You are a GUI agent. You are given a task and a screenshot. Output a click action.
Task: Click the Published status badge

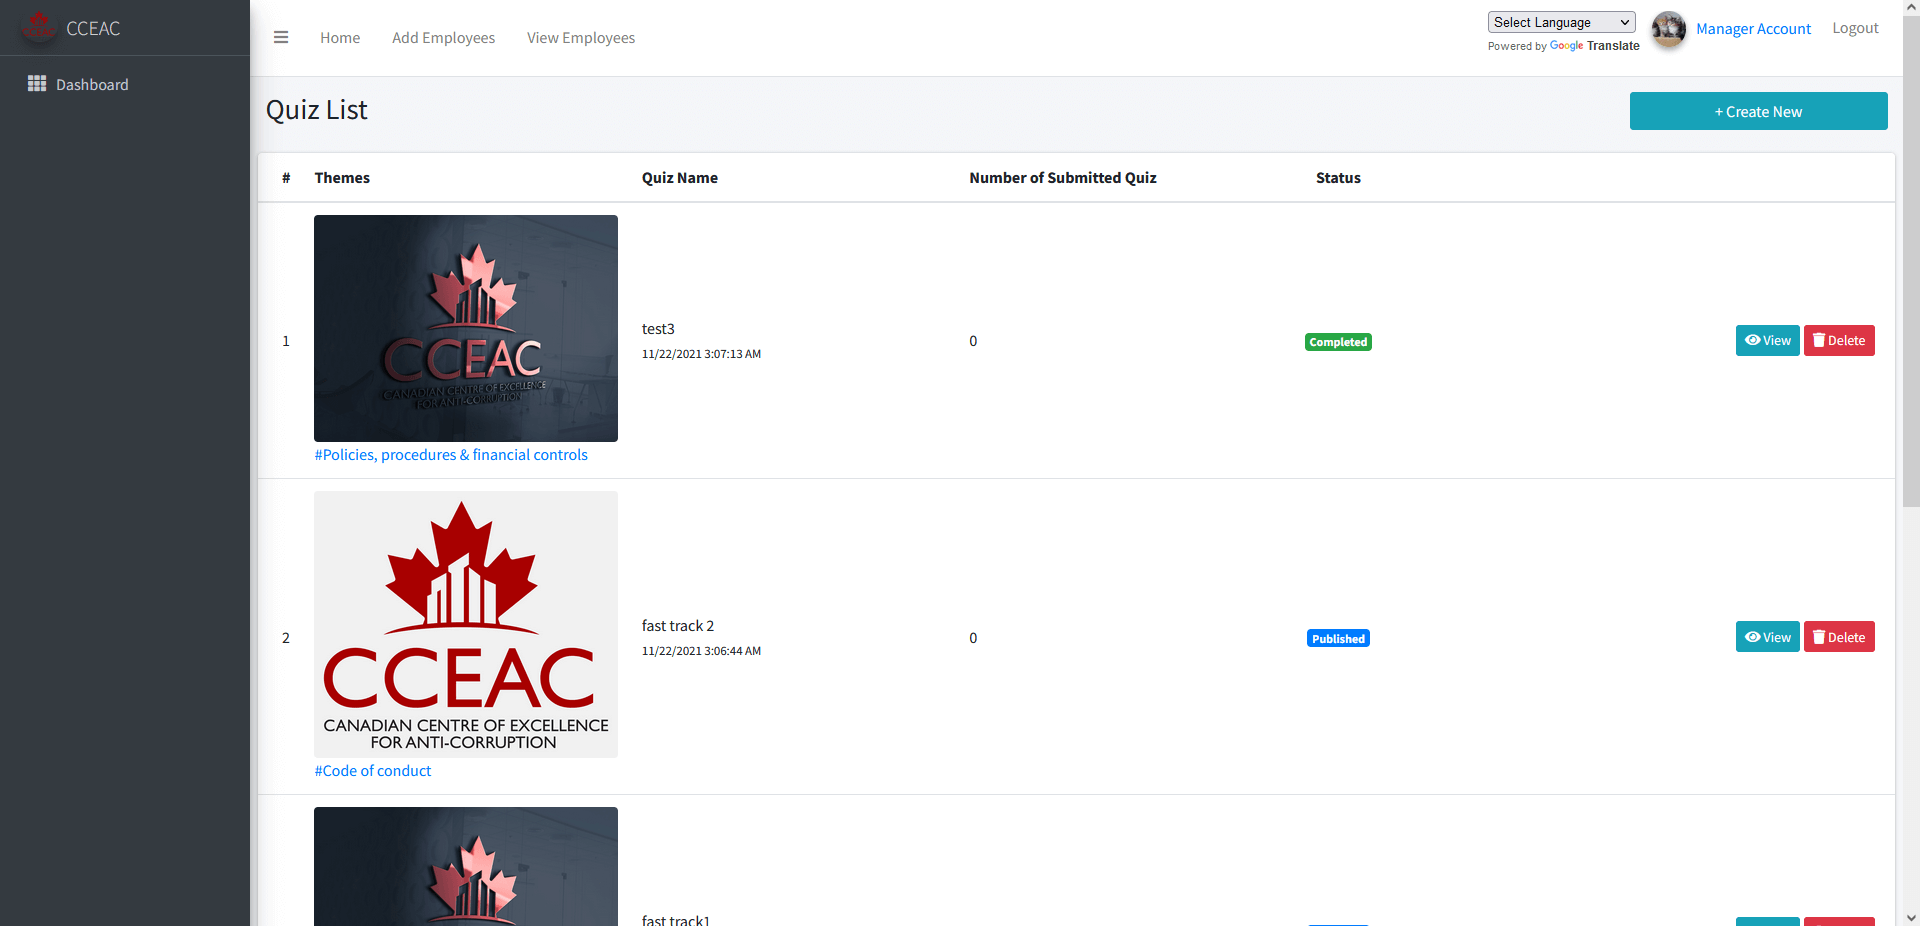point(1338,639)
